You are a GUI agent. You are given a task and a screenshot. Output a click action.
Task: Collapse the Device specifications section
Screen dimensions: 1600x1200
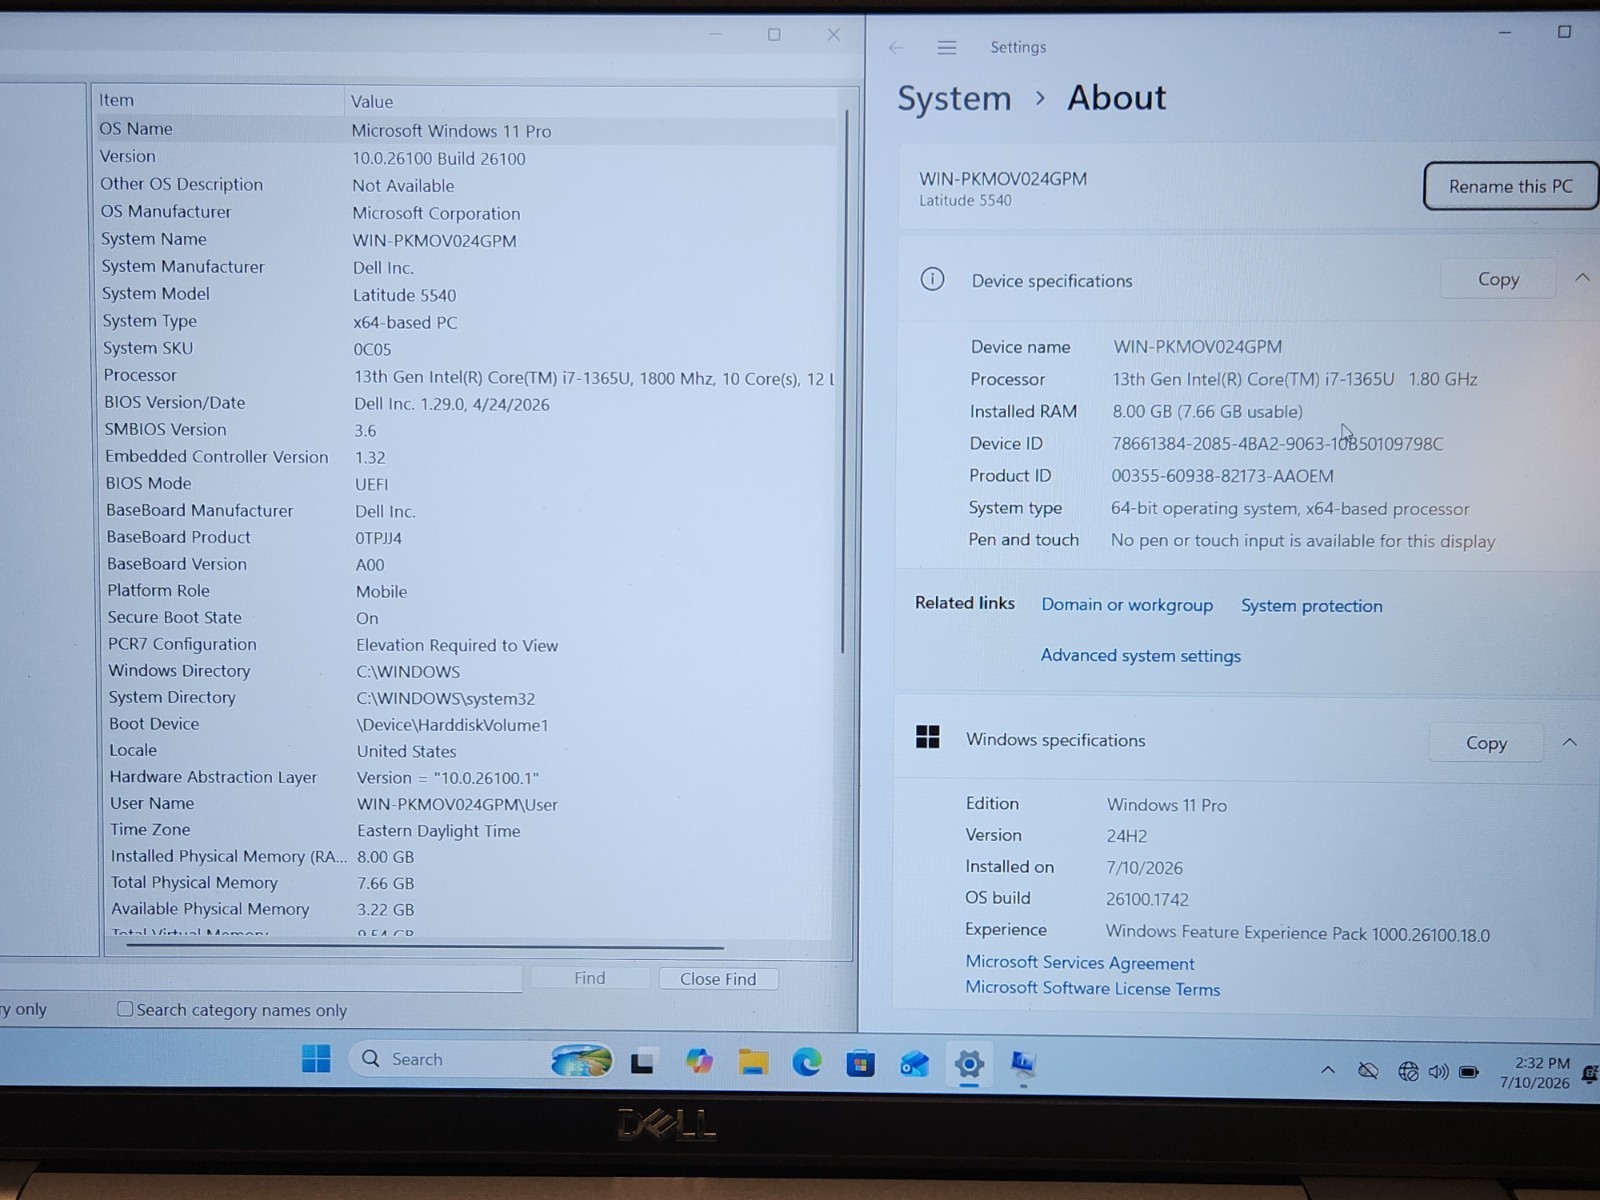1582,278
